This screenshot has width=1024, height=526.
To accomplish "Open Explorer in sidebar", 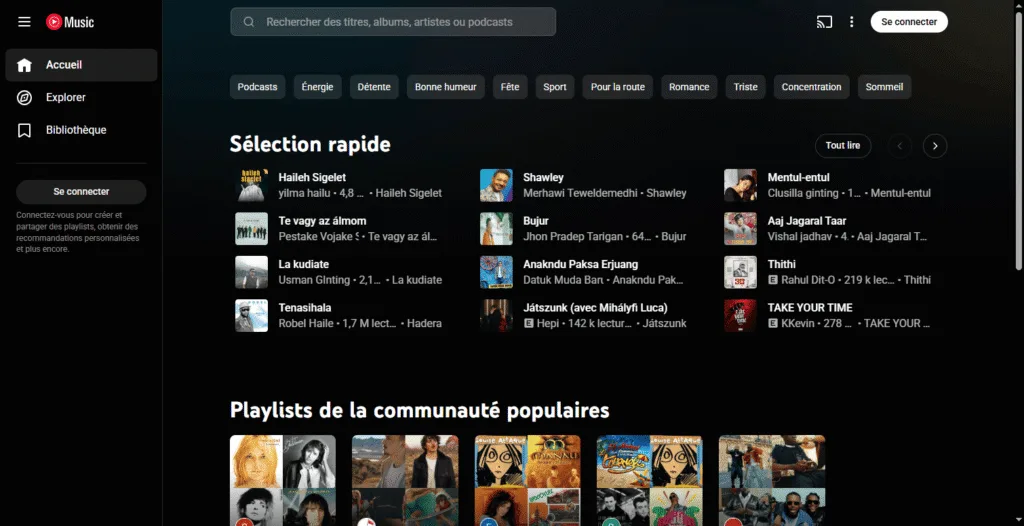I will 81,97.
